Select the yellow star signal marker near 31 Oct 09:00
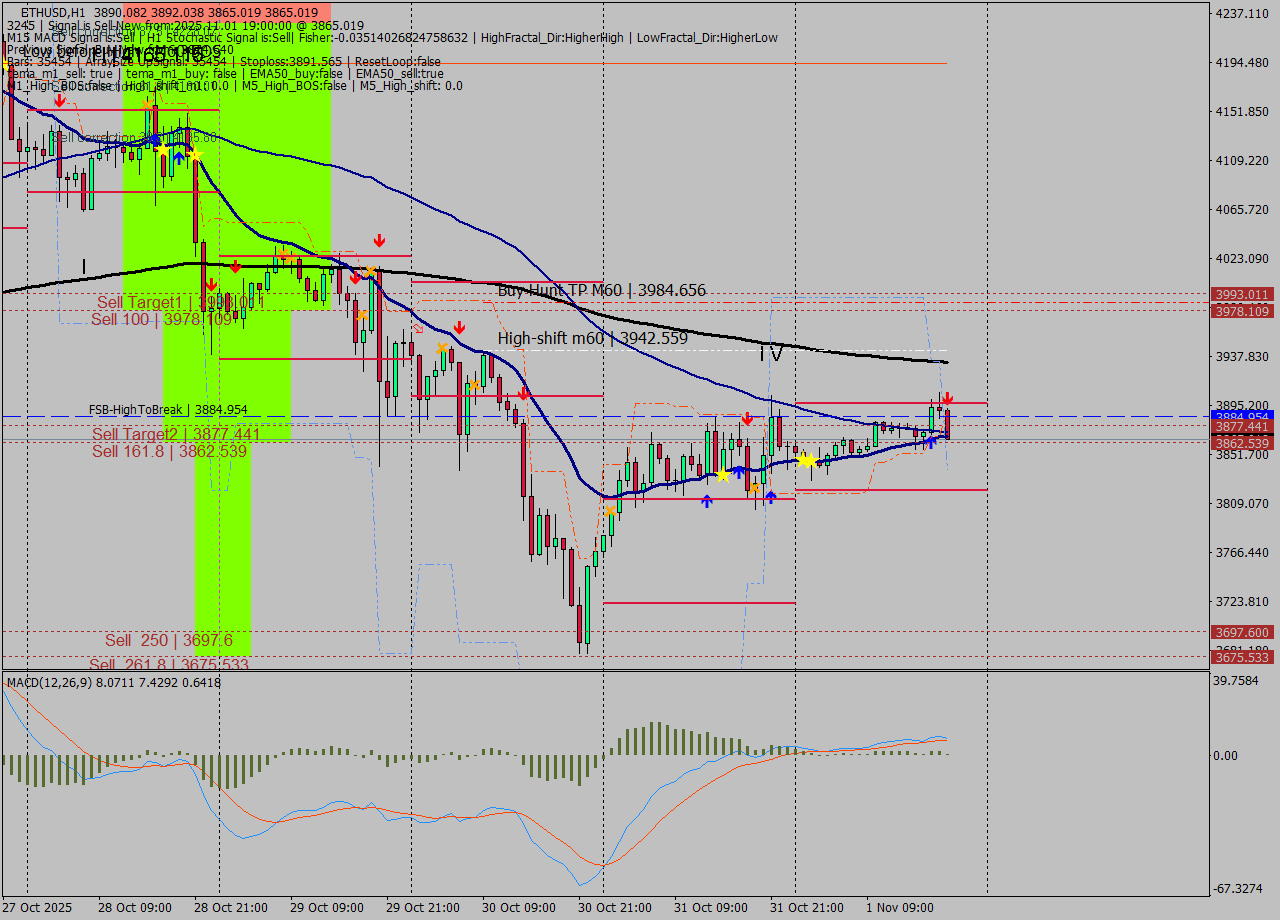This screenshot has height=920, width=1280. click(723, 475)
